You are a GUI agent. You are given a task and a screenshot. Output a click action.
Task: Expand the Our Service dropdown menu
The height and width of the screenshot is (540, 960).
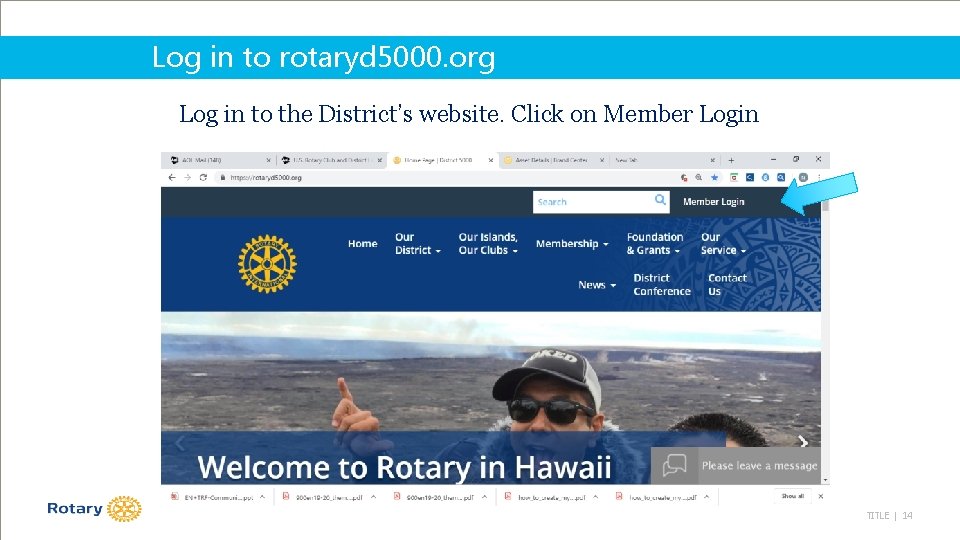tap(723, 244)
